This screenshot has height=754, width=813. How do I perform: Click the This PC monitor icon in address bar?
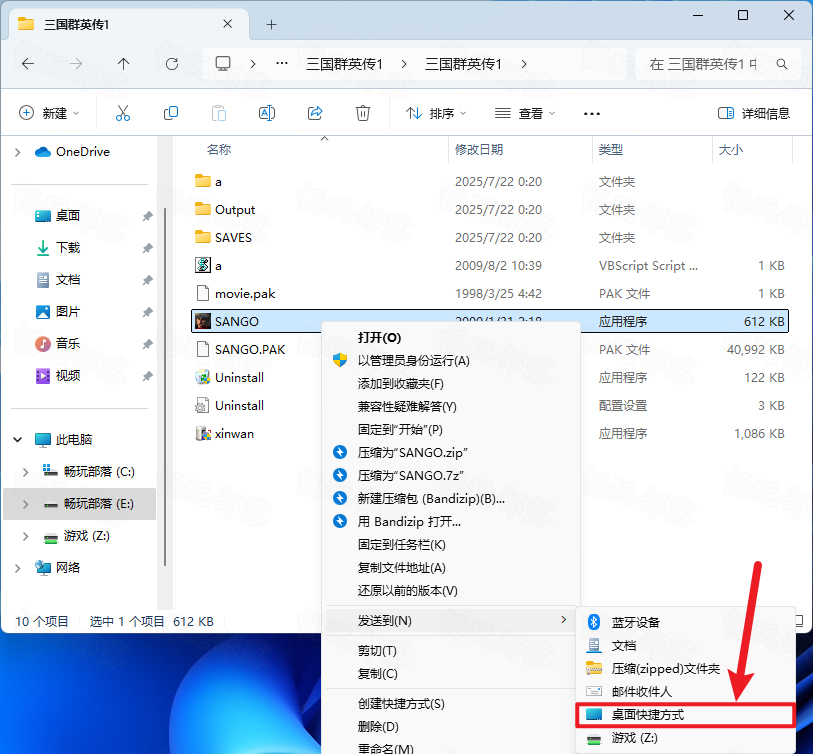(x=223, y=64)
